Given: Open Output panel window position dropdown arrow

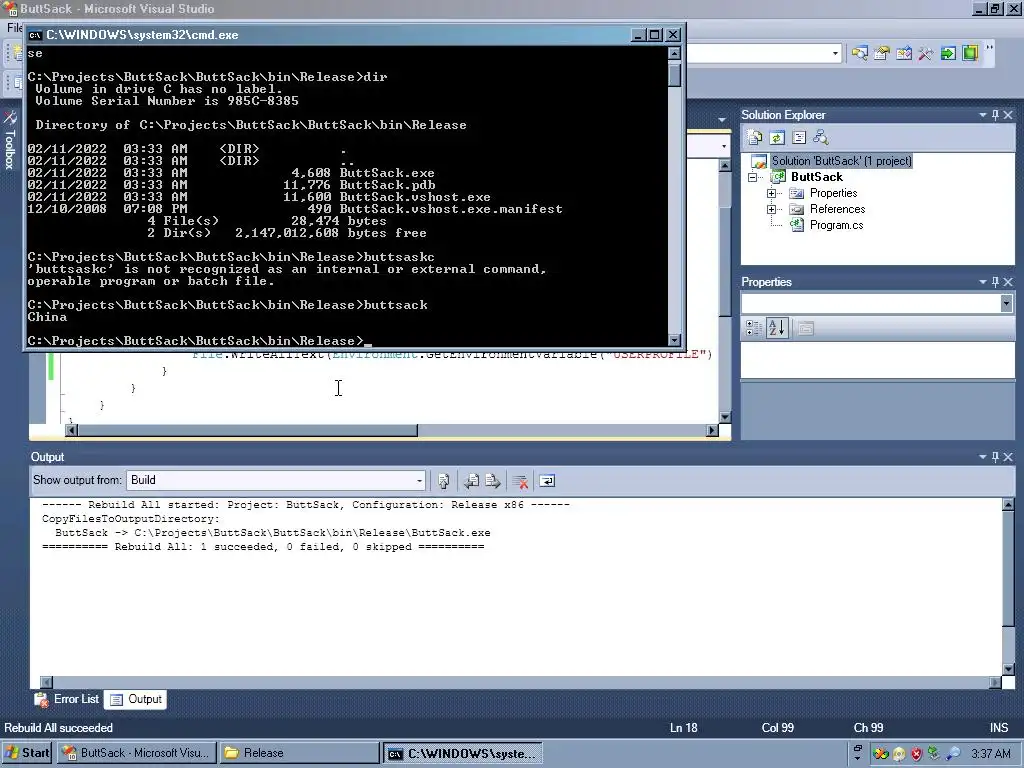Looking at the screenshot, I should 982,457.
